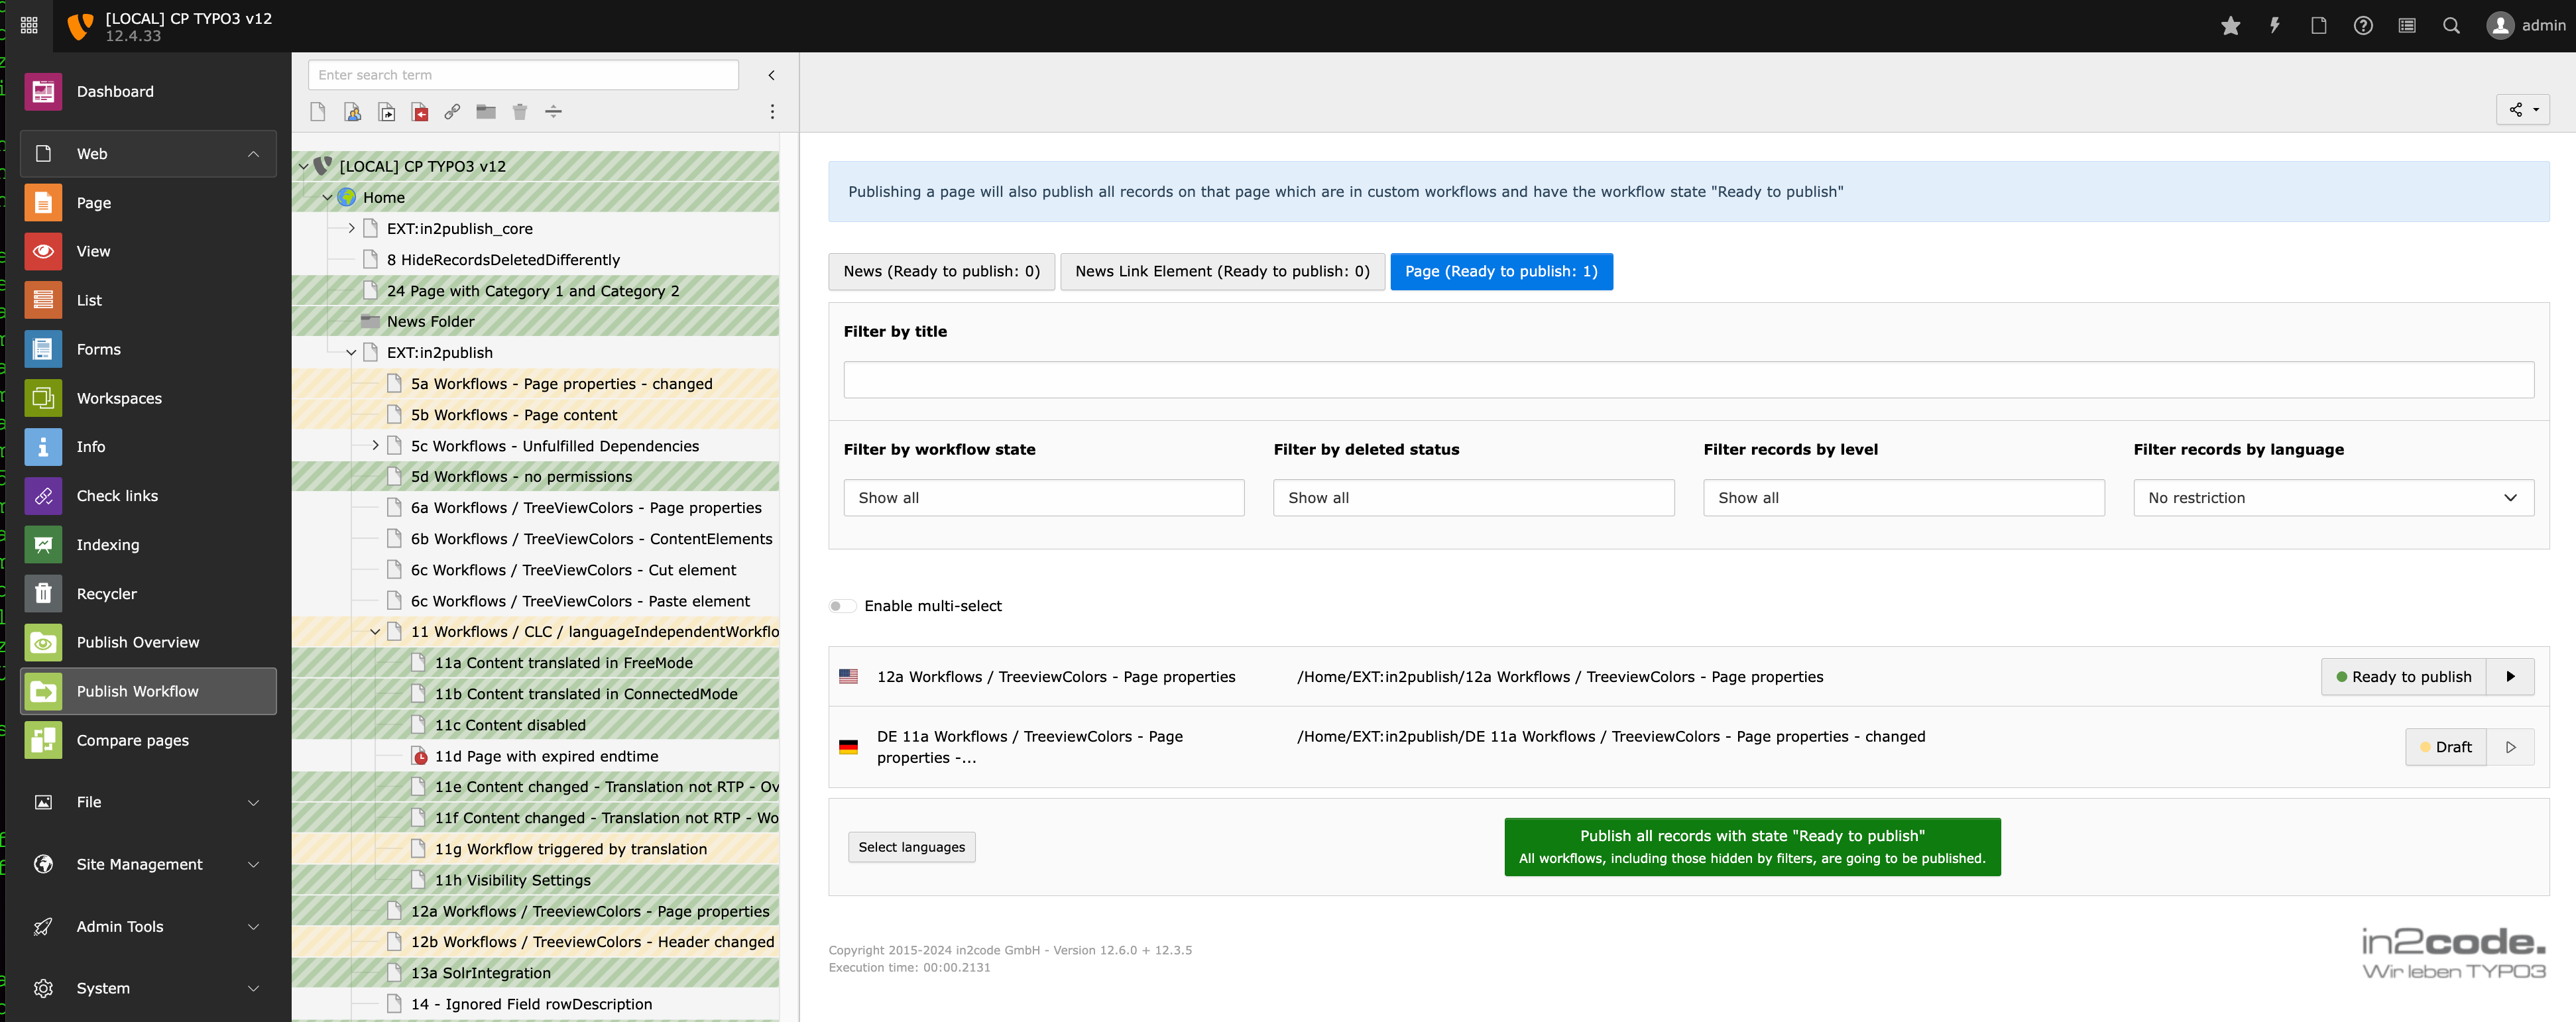Image resolution: width=2576 pixels, height=1022 pixels.
Task: Open the flush caches lightning icon
Action: (x=2274, y=26)
